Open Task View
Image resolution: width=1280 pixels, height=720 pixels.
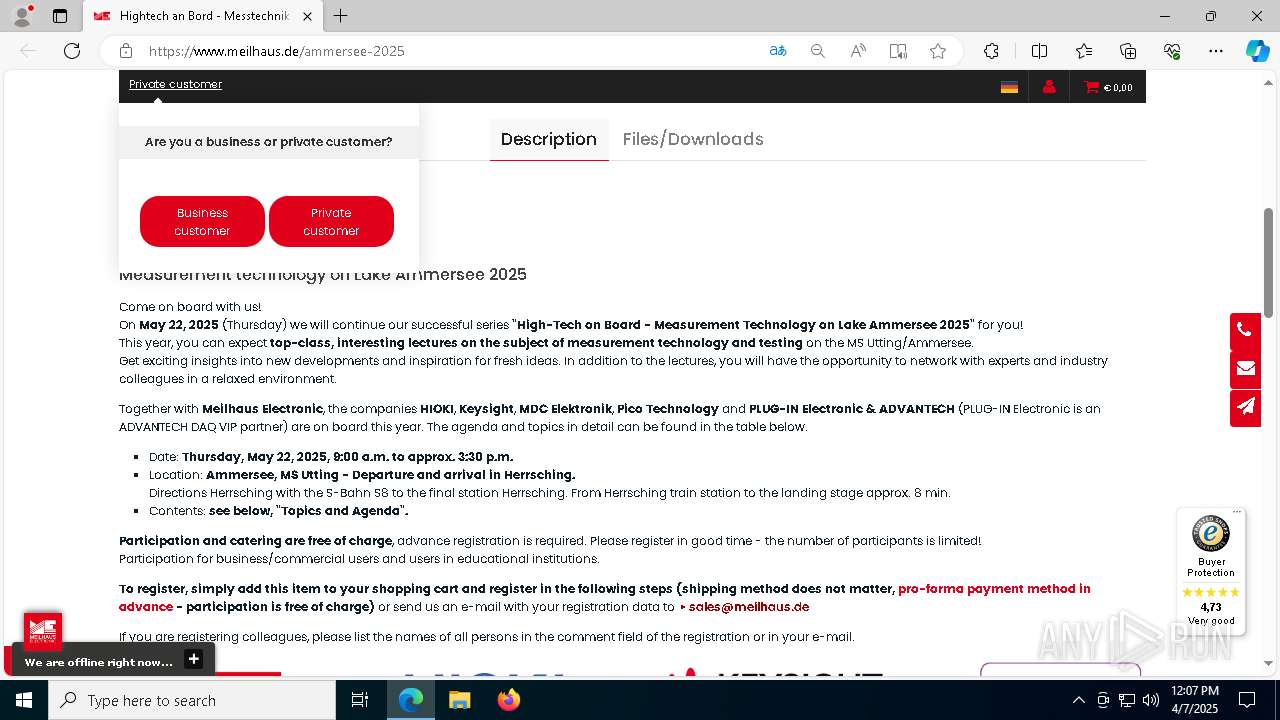click(x=360, y=700)
